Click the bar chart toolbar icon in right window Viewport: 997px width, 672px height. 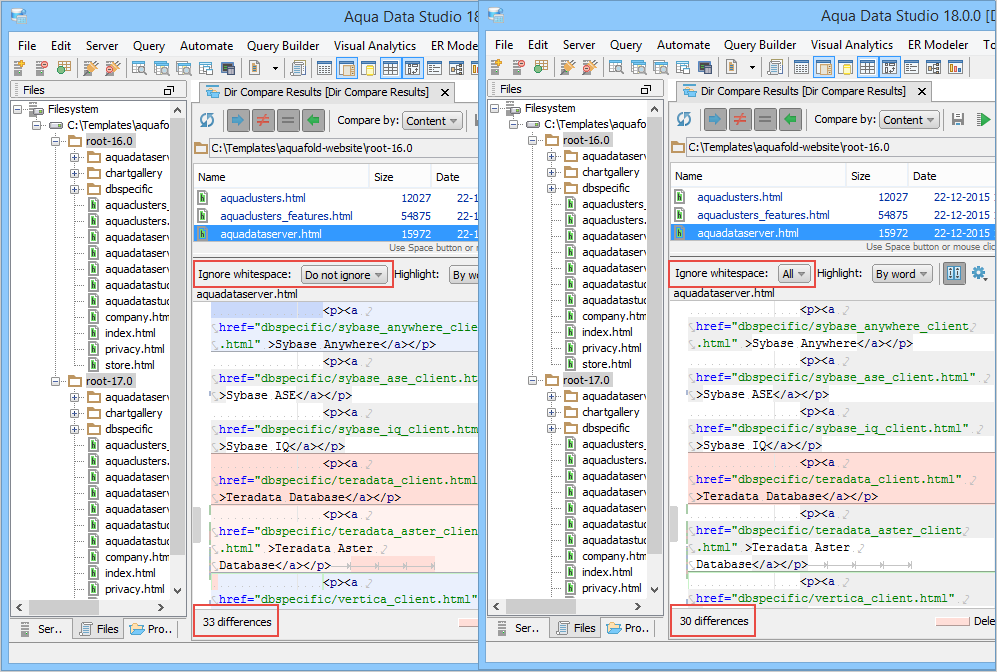point(956,68)
